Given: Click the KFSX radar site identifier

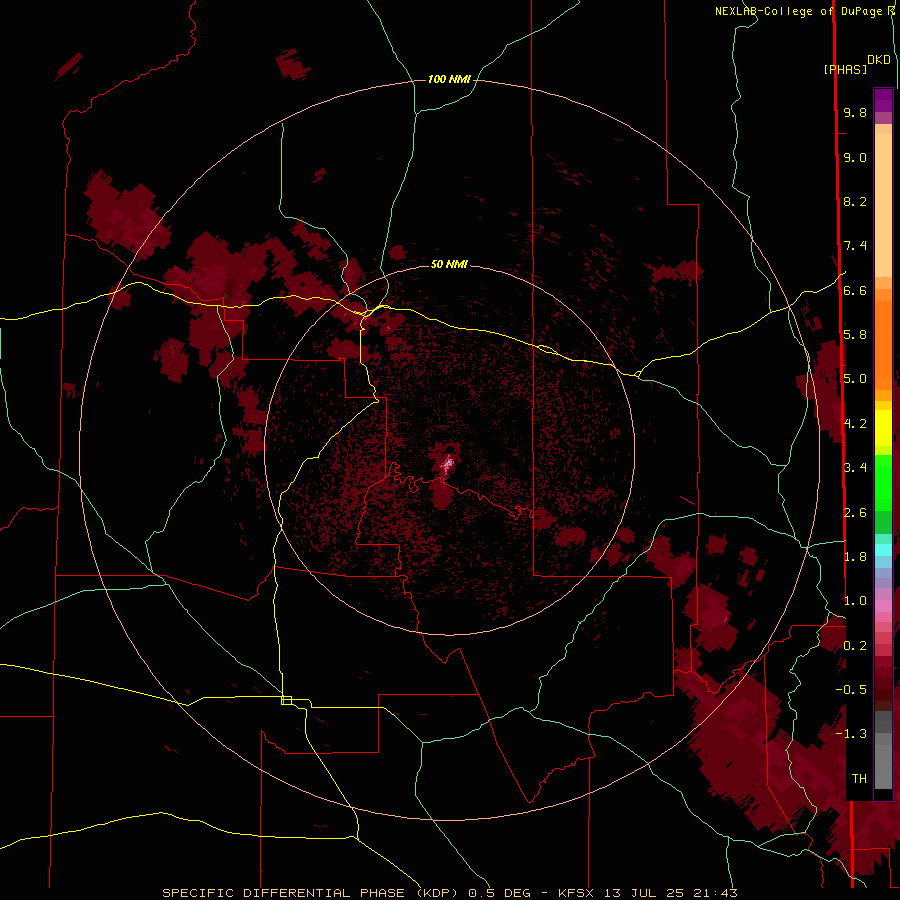Looking at the screenshot, I should point(575,893).
